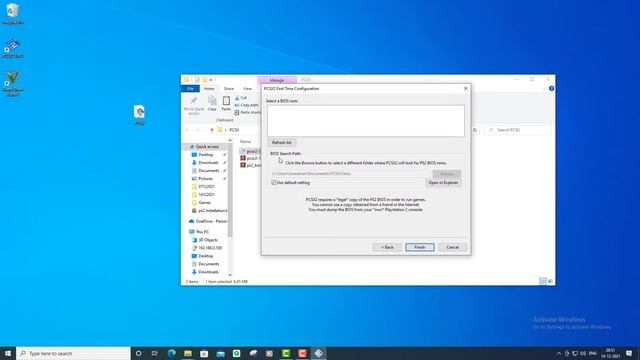Select the file icon sitting on the desktop
This screenshot has width=640, height=360.
point(139,115)
